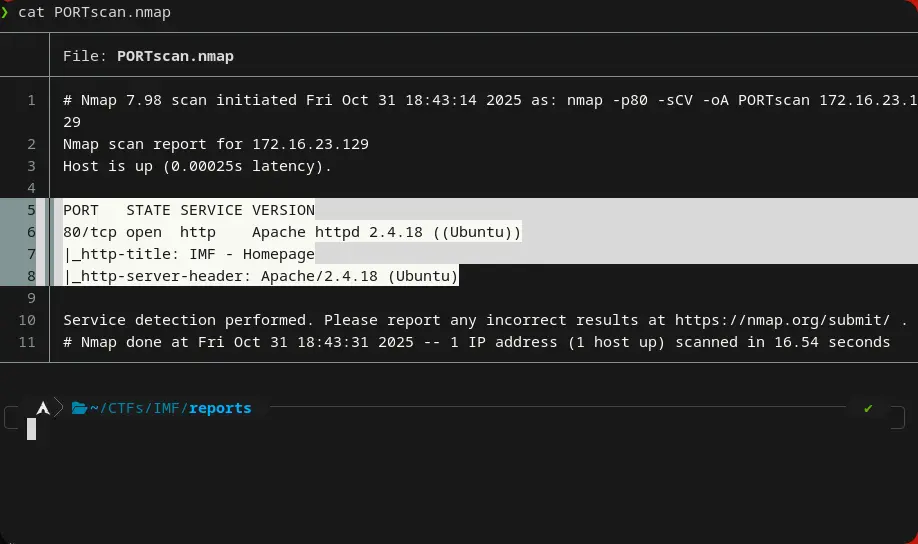Click the prompt chevron separator after logo
This screenshot has height=544, width=918.
click(58, 408)
